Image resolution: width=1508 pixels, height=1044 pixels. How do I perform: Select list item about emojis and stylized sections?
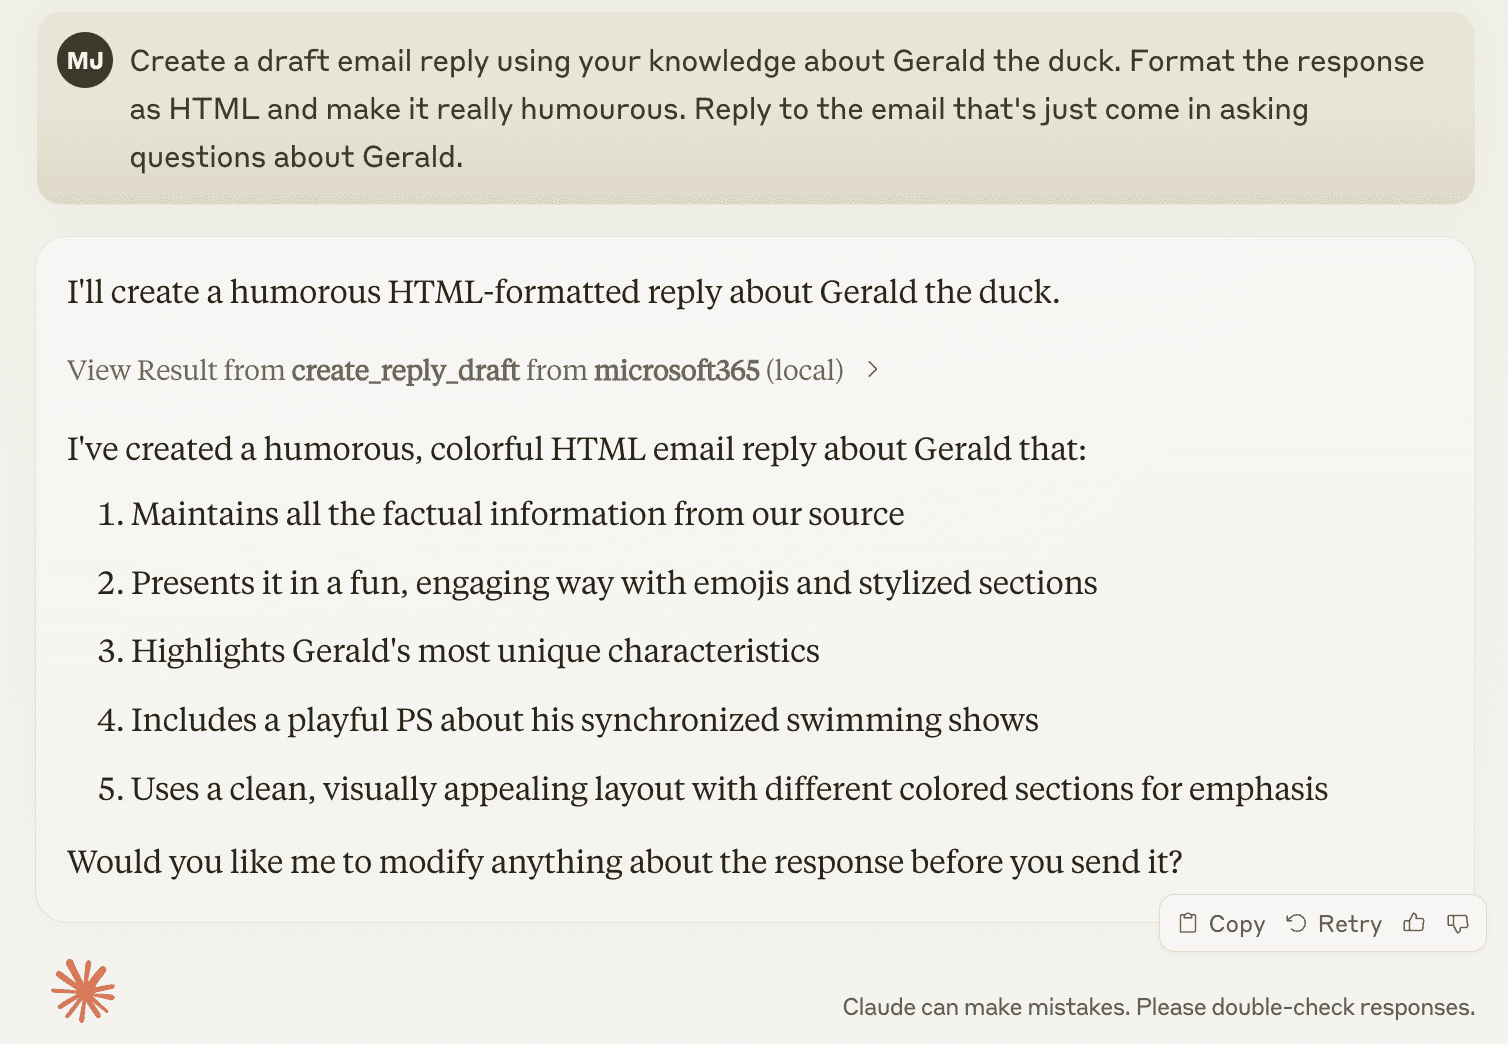pos(613,583)
